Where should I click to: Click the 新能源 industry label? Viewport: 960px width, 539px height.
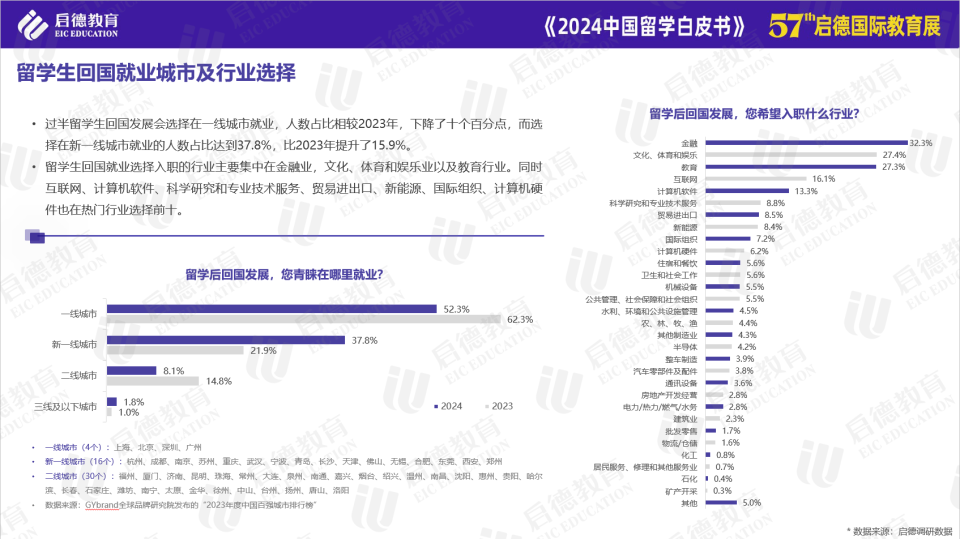pos(685,227)
